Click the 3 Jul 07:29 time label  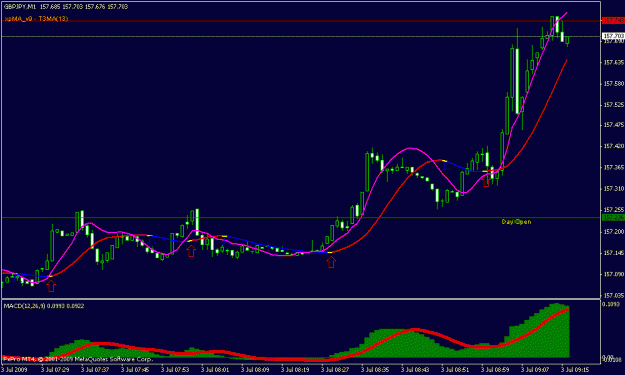pos(55,370)
